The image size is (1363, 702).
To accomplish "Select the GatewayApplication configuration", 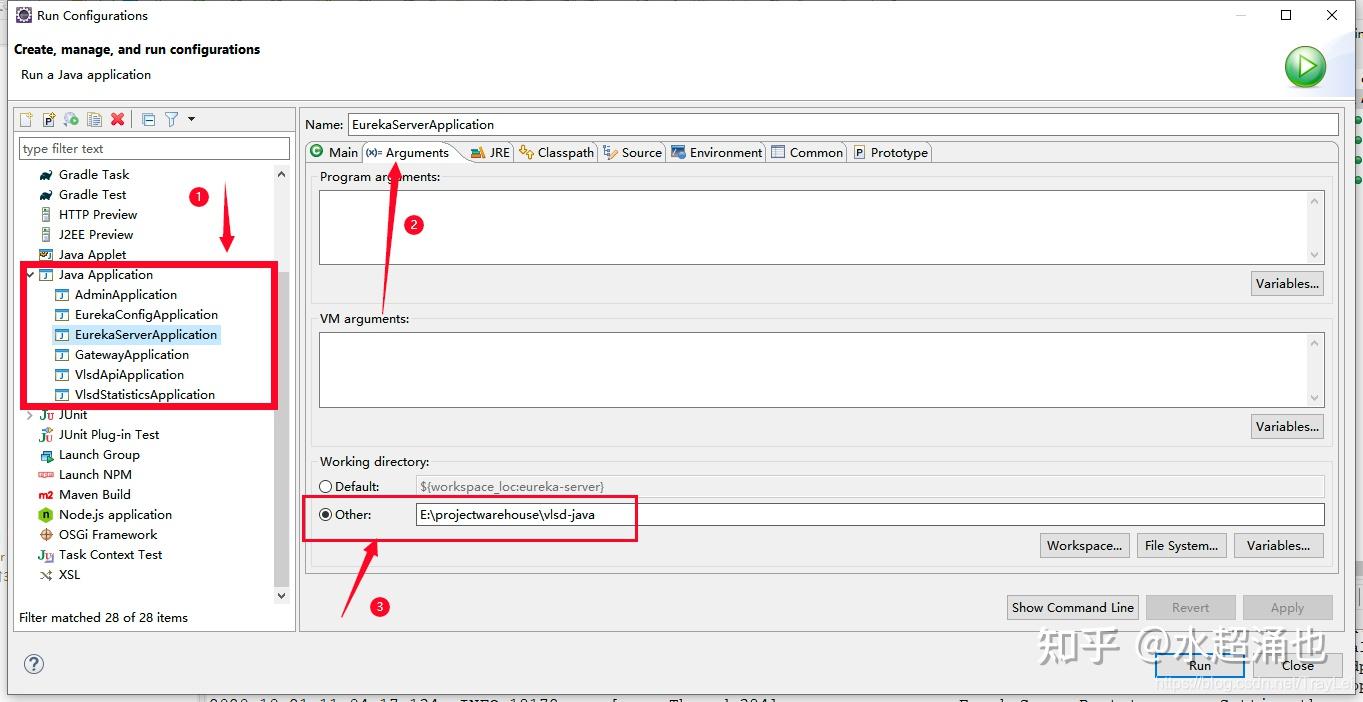I will click(133, 354).
